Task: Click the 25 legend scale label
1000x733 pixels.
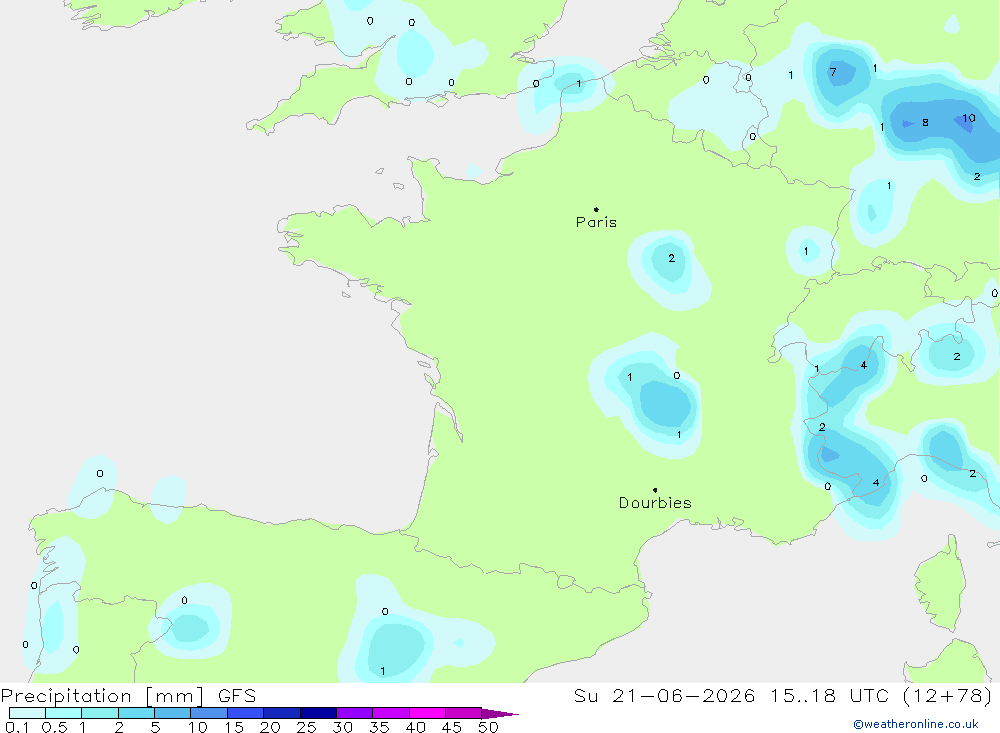Action: pyautogui.click(x=306, y=727)
